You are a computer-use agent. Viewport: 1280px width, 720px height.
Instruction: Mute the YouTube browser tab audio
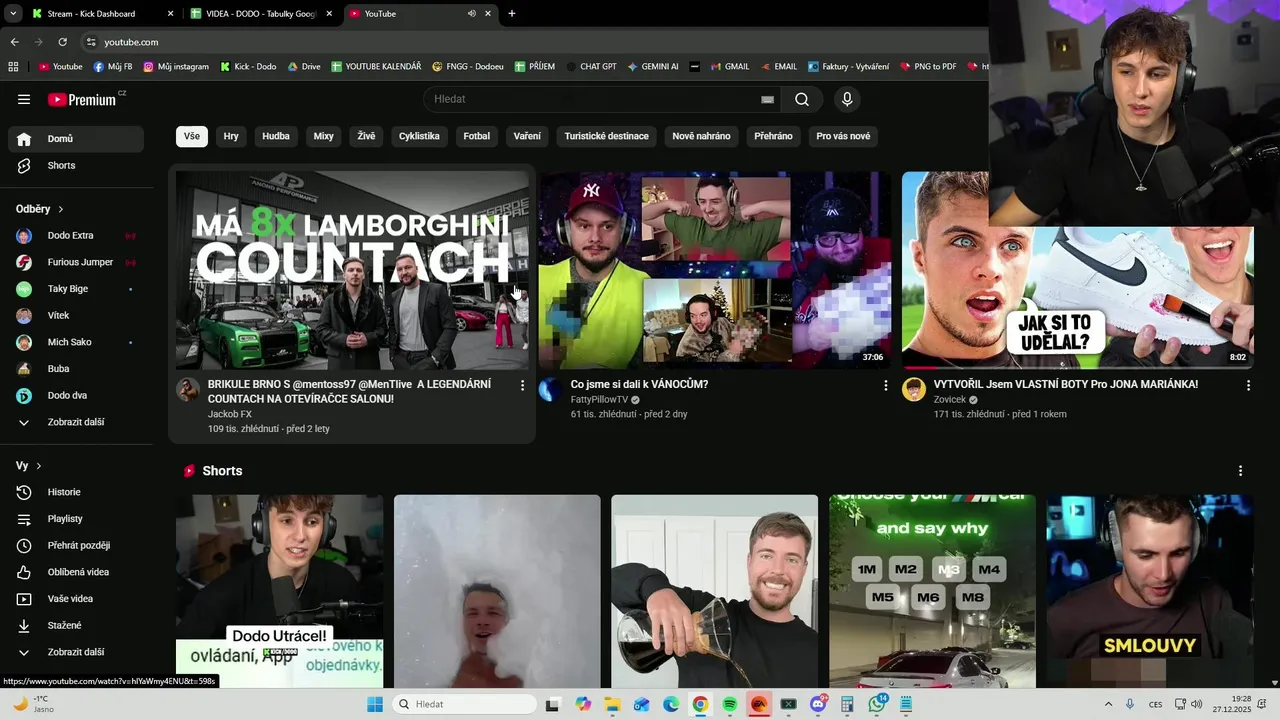[471, 14]
